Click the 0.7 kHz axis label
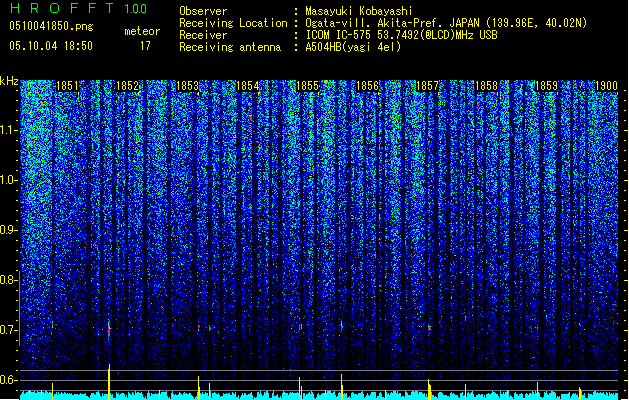Screen dimensions: 629x400 (8, 330)
